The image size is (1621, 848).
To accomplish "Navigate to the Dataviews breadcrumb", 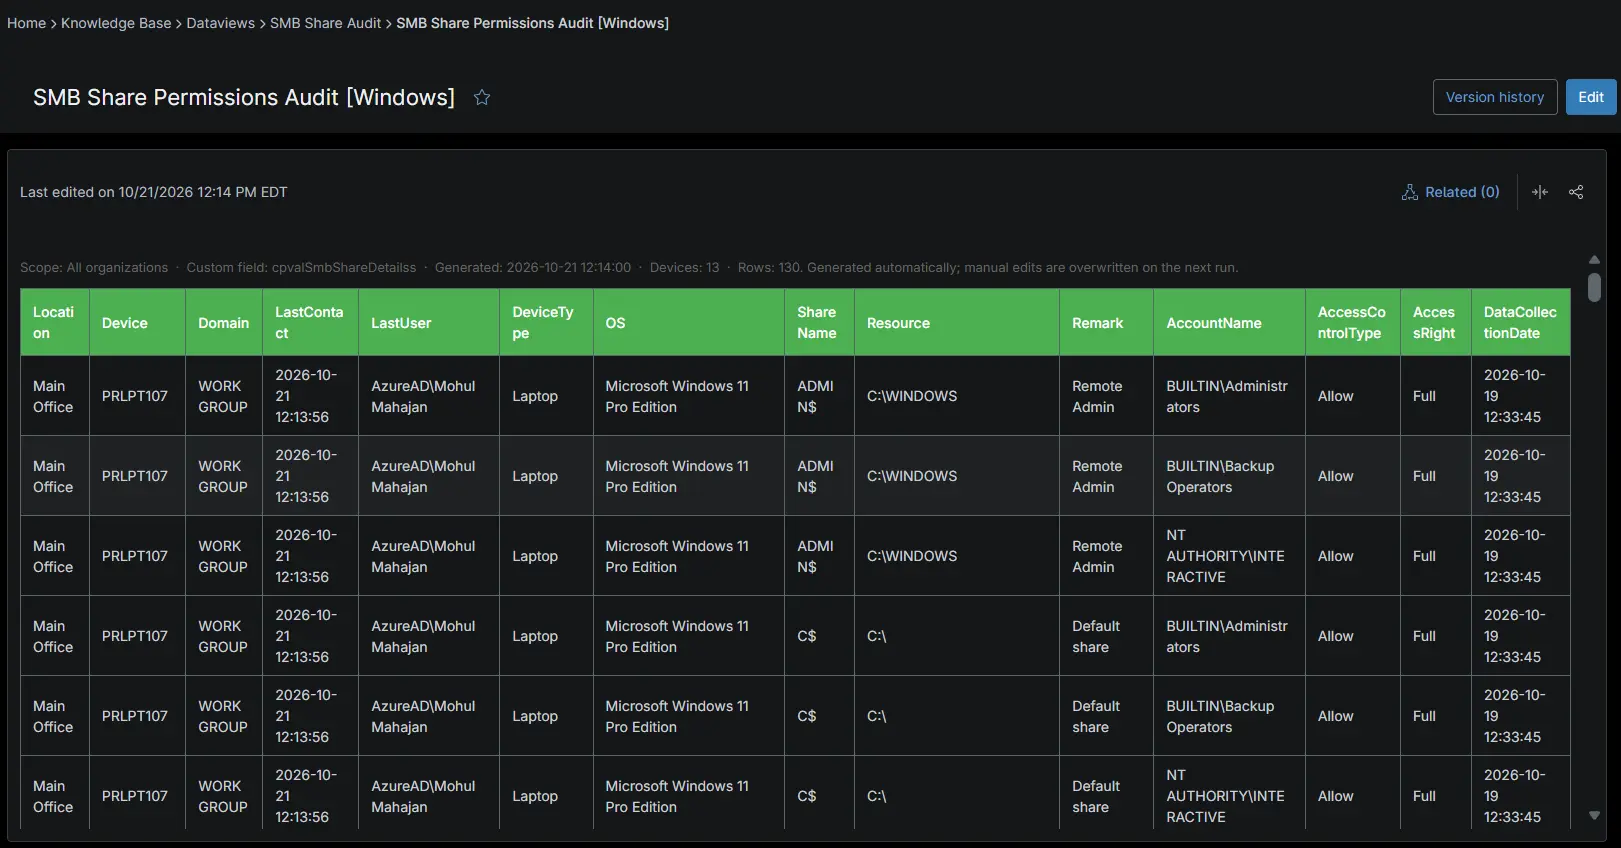I will pos(221,23).
